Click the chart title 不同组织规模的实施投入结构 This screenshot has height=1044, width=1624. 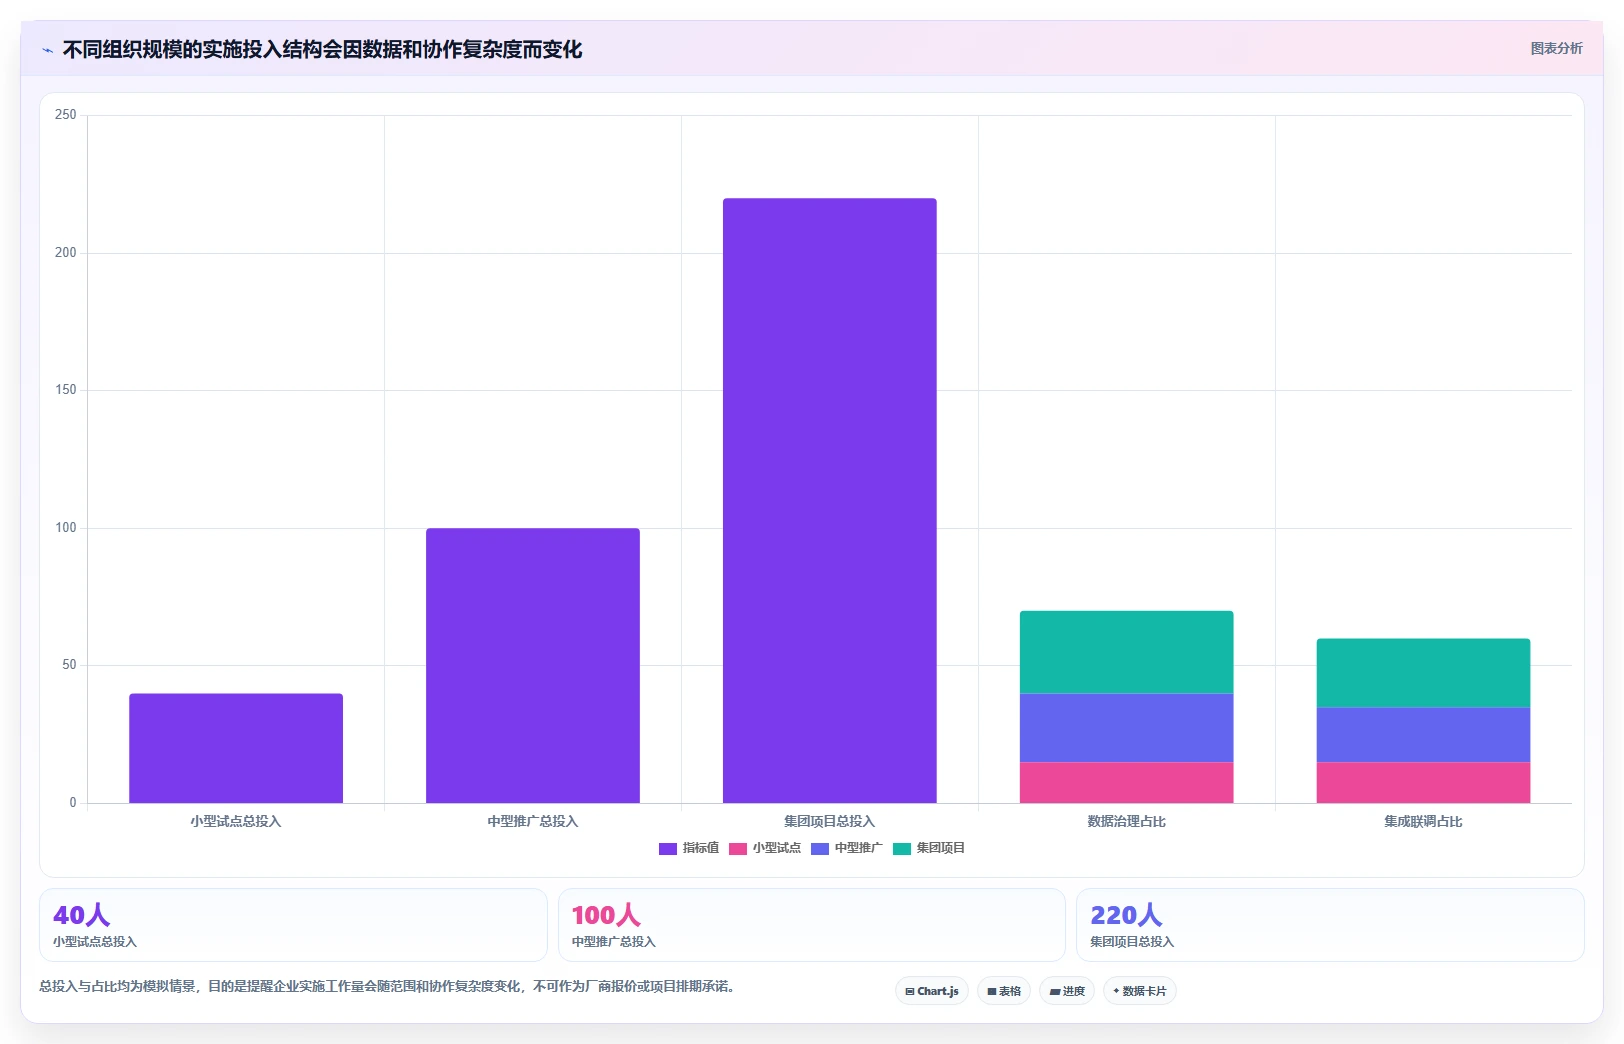tap(322, 49)
